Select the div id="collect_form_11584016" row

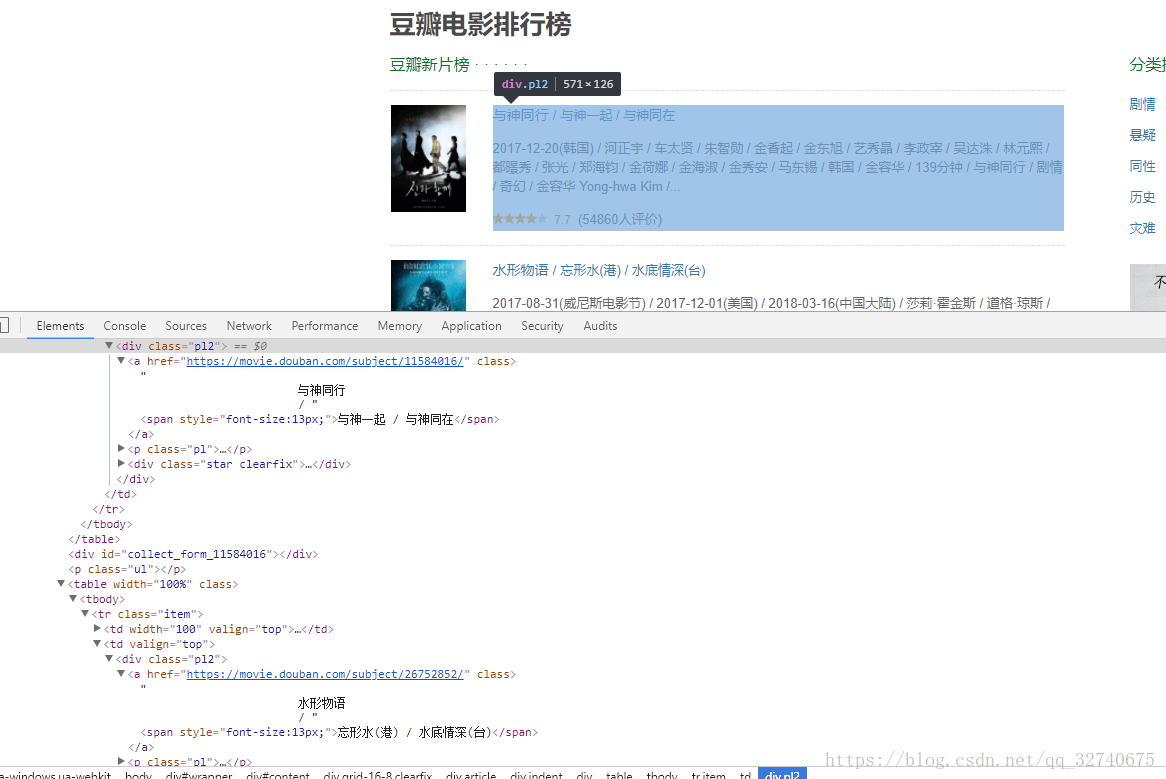(193, 555)
